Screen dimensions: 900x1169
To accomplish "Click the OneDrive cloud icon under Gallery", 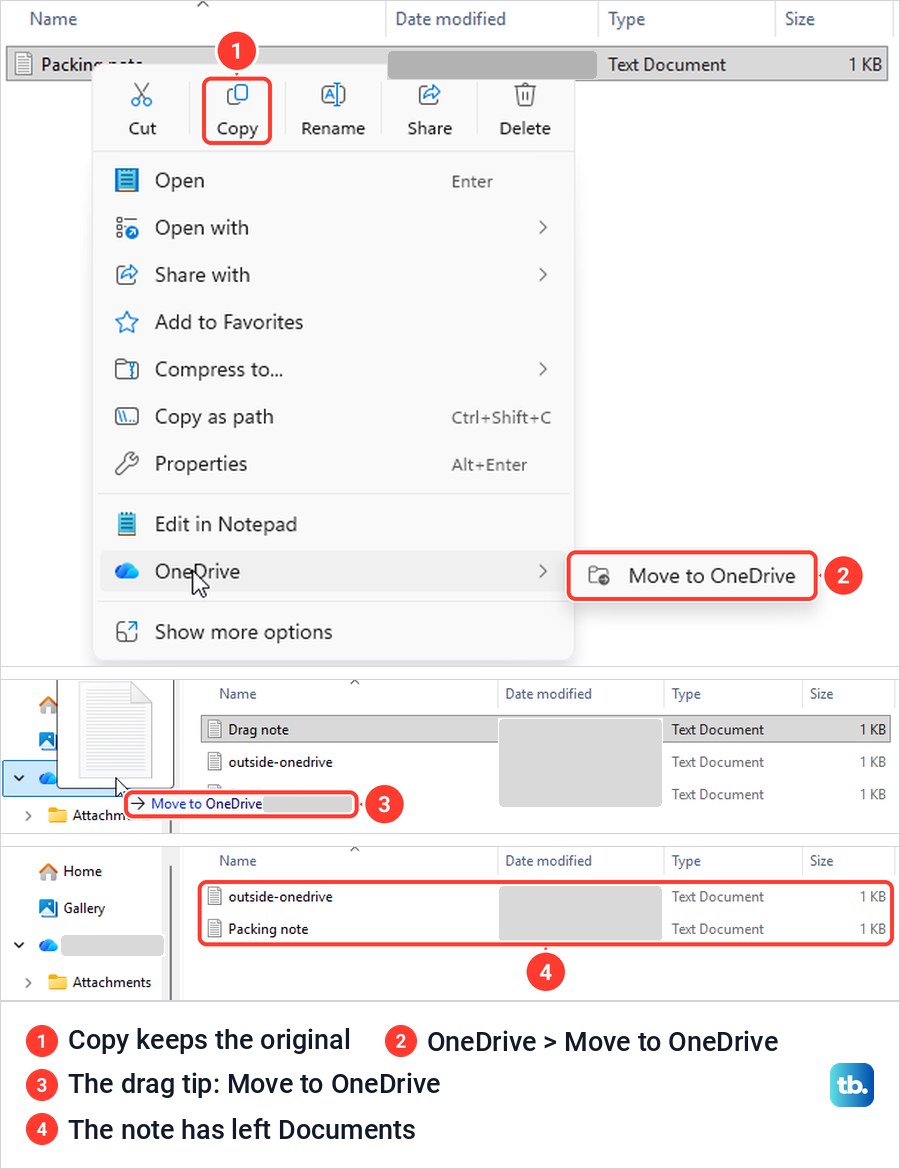I will tap(48, 945).
